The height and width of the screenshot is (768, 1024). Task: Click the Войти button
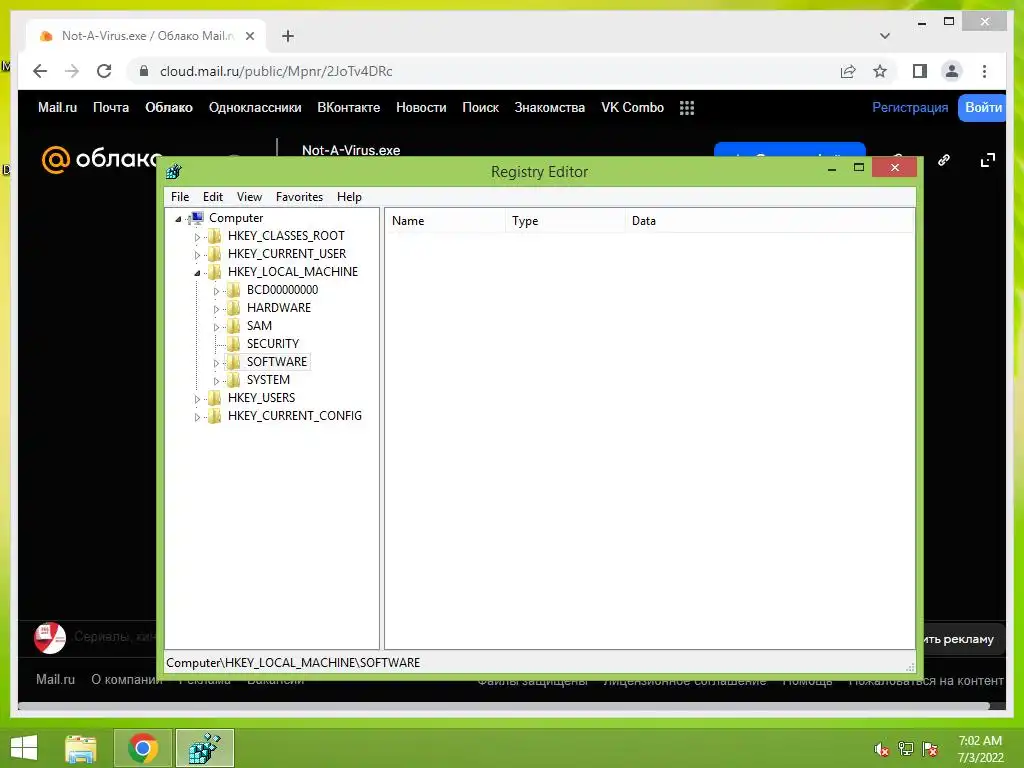click(982, 108)
